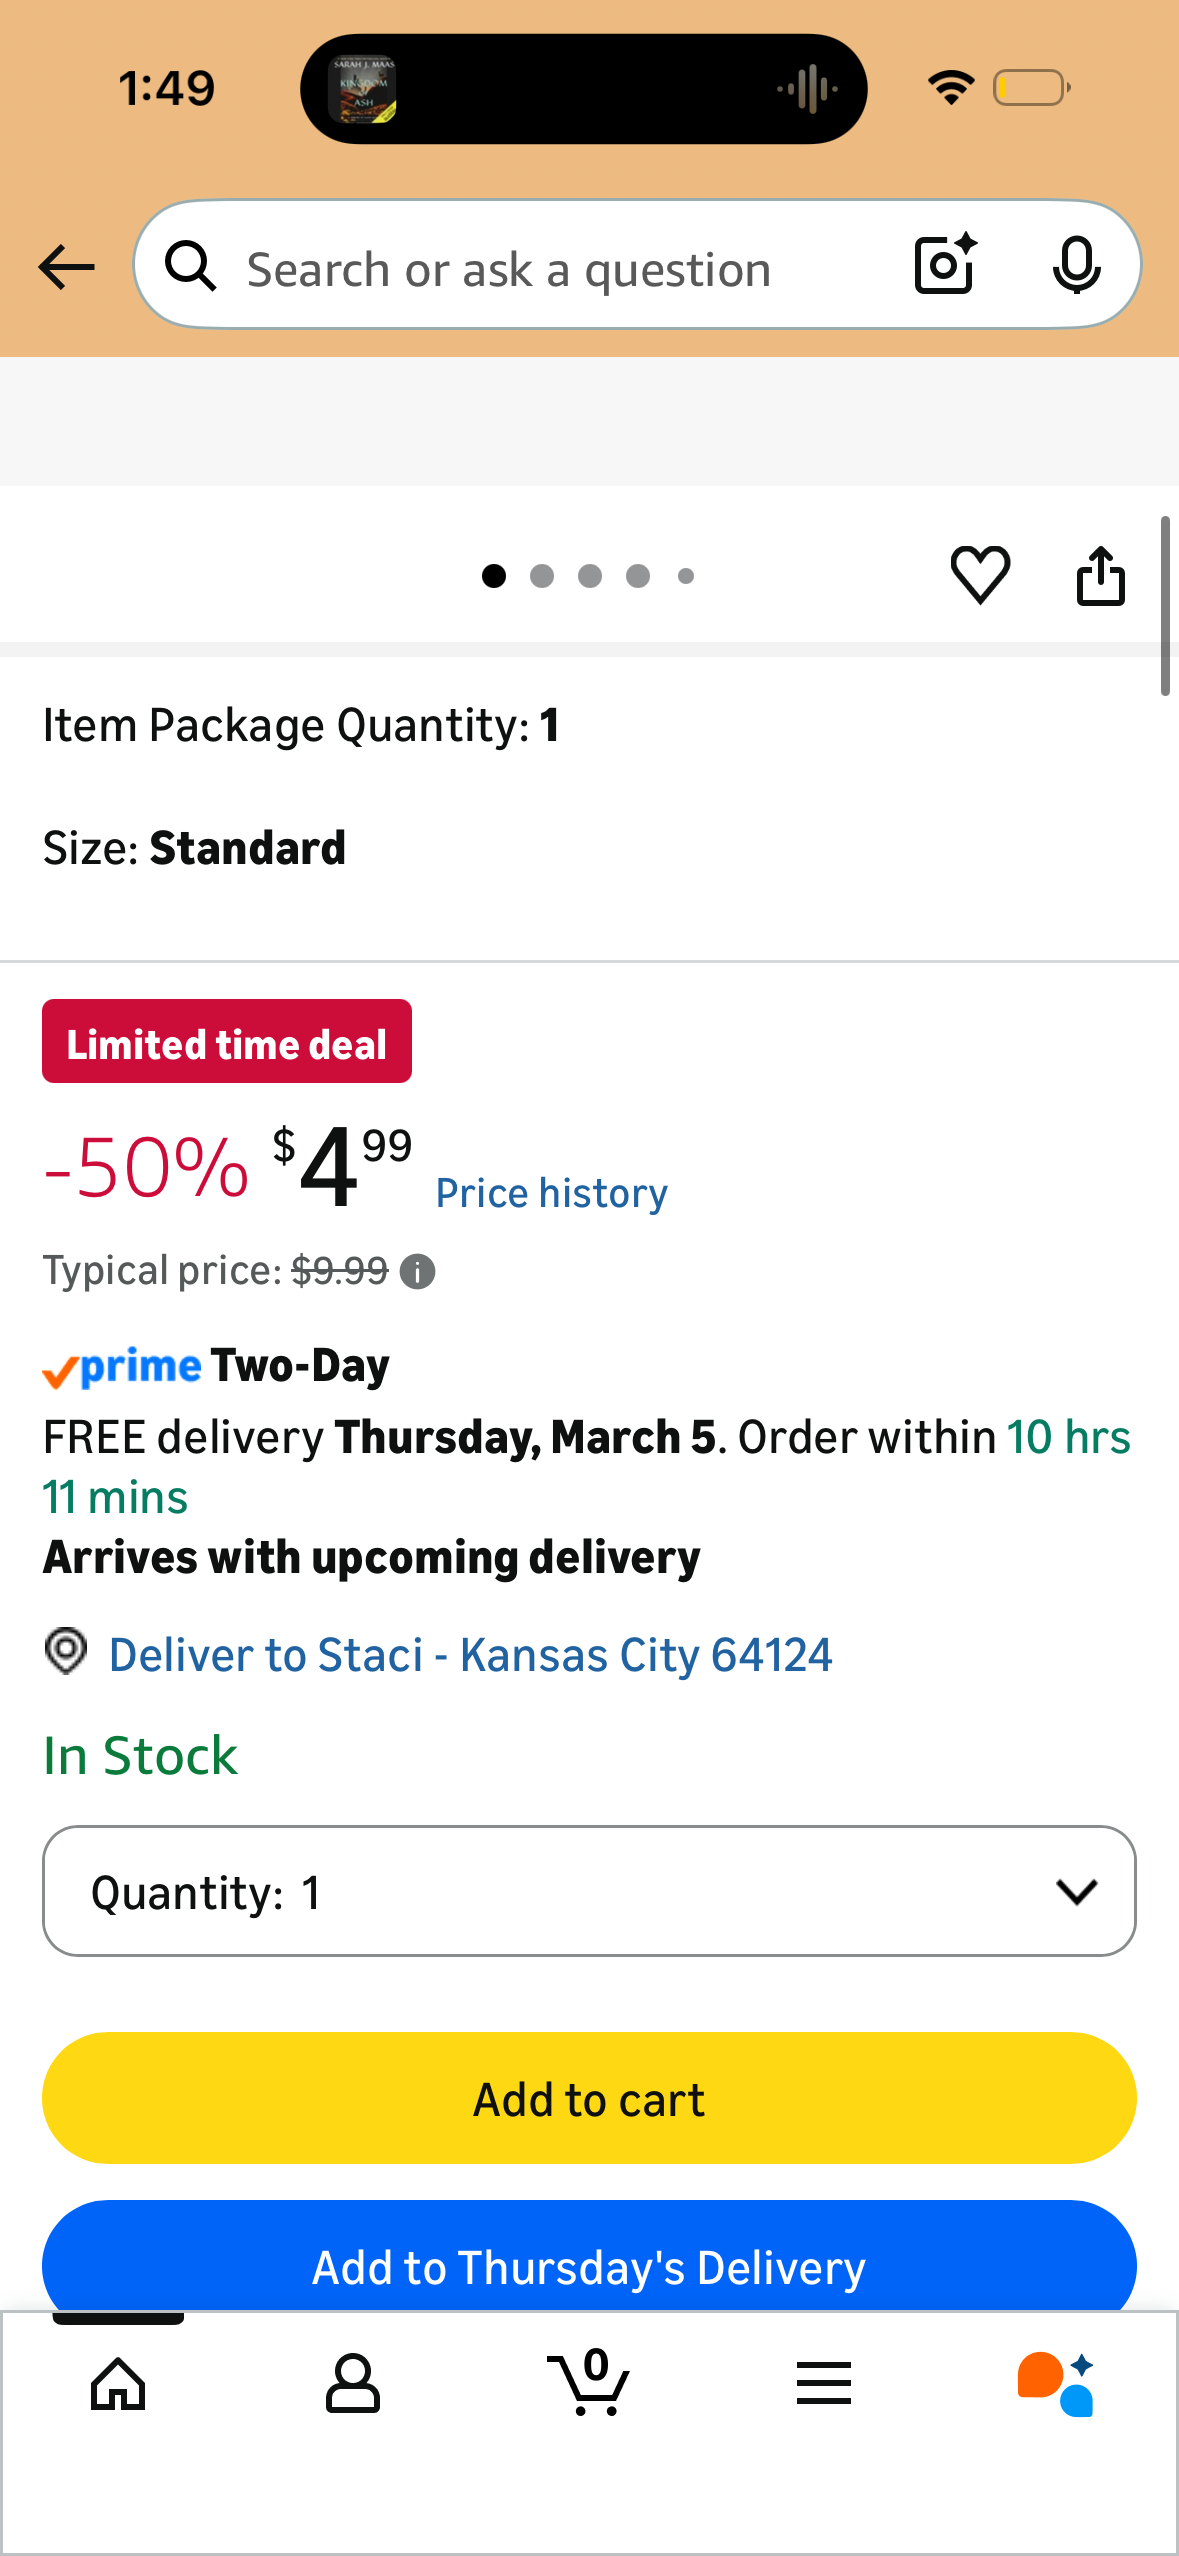
Task: Tap the microphone voice search icon
Action: point(1076,265)
